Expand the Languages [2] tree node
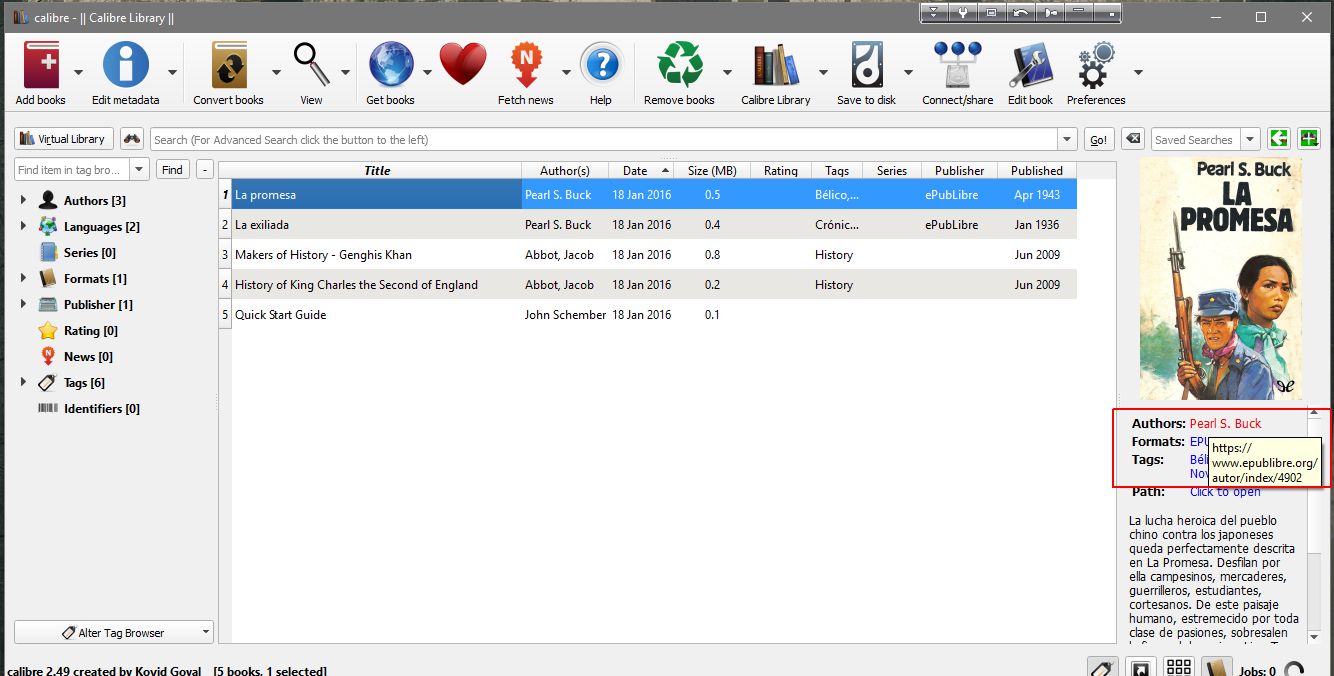Viewport: 1334px width, 676px height. pos(24,226)
